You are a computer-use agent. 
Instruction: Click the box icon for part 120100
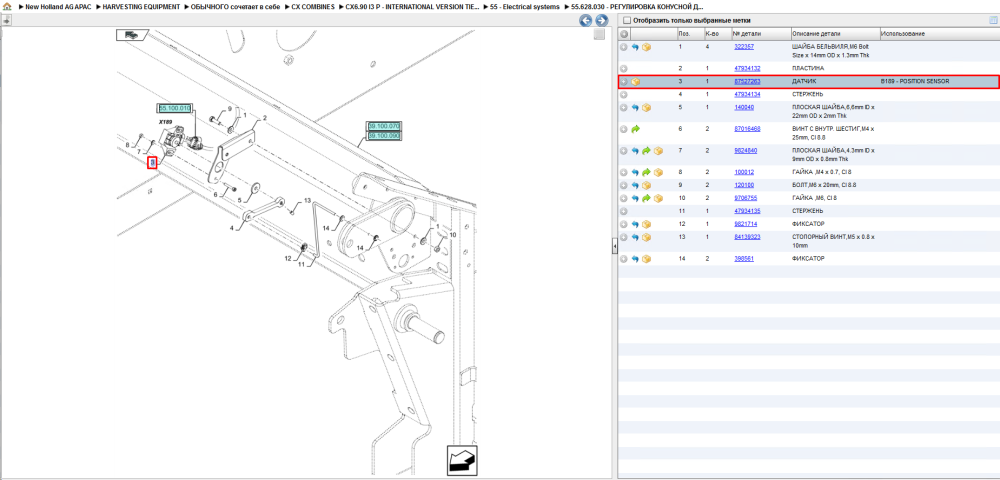(646, 185)
